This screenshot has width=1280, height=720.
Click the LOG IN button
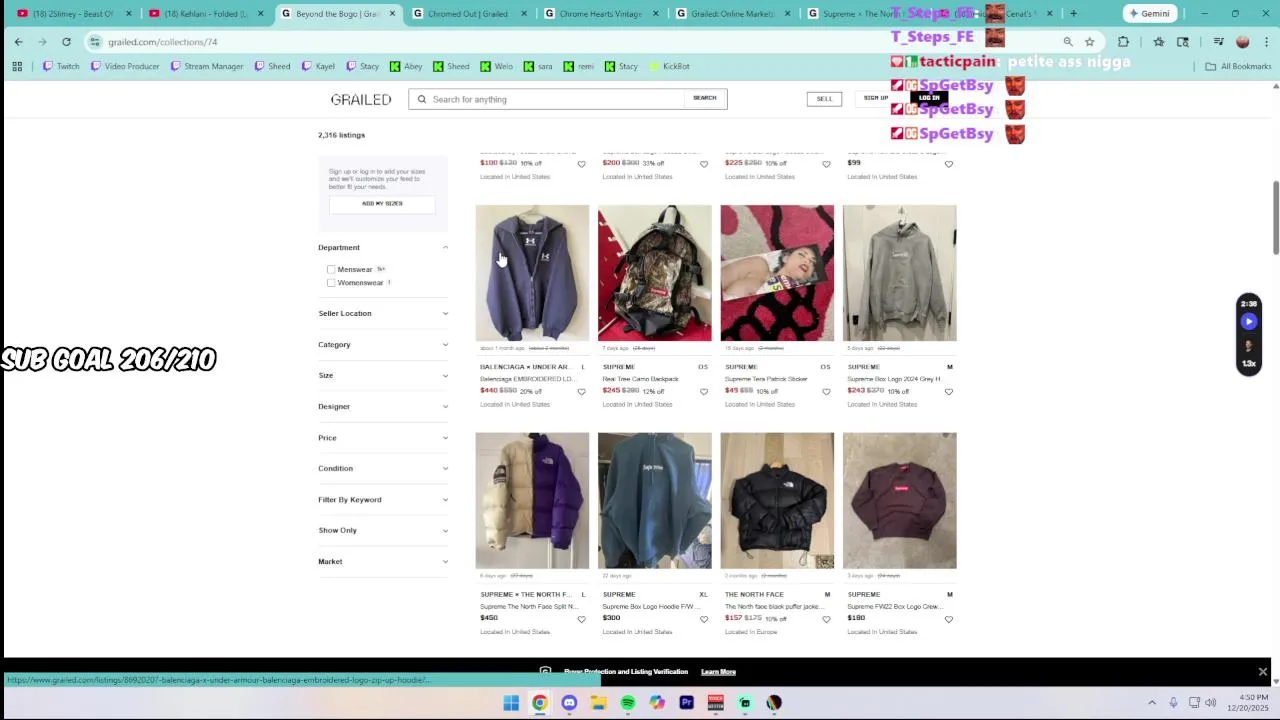click(x=930, y=98)
